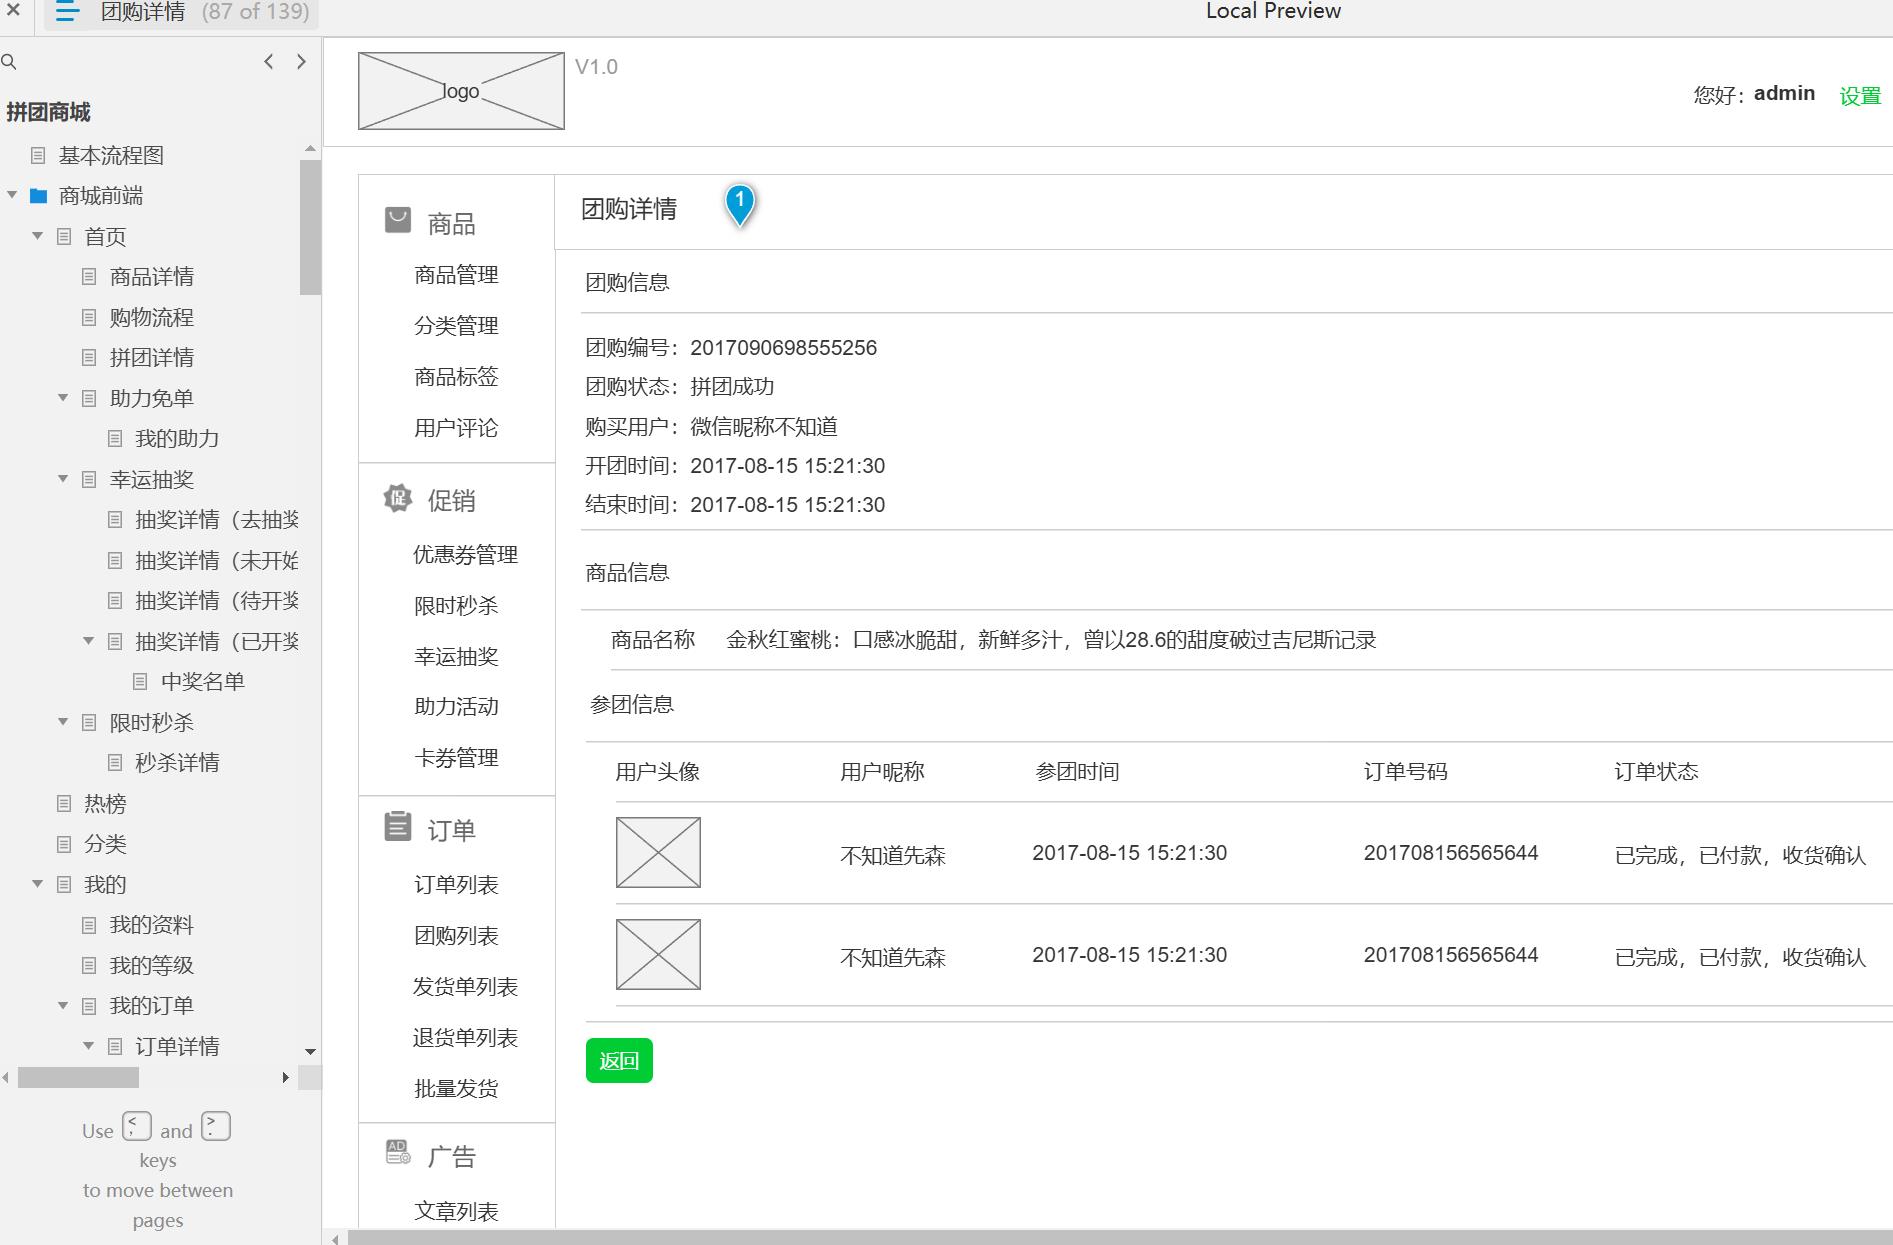Viewport: 1893px width, 1245px height.
Task: Collapse the 幸运抽奖 tree node
Action: click(63, 479)
